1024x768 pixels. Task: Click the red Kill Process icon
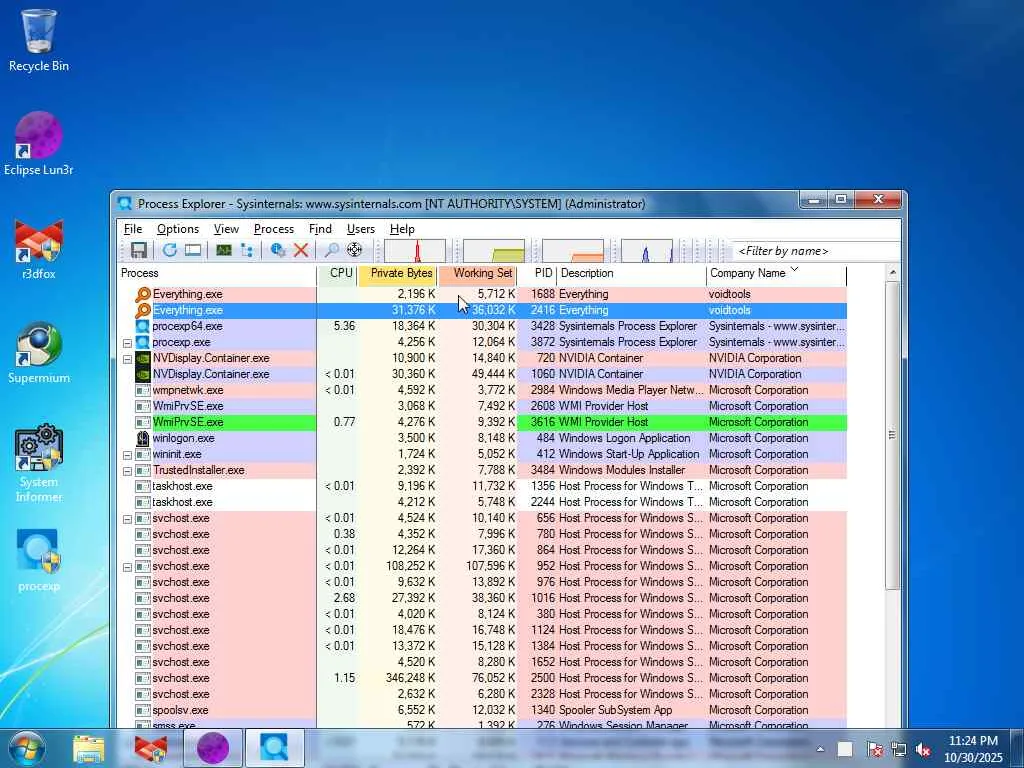point(300,250)
